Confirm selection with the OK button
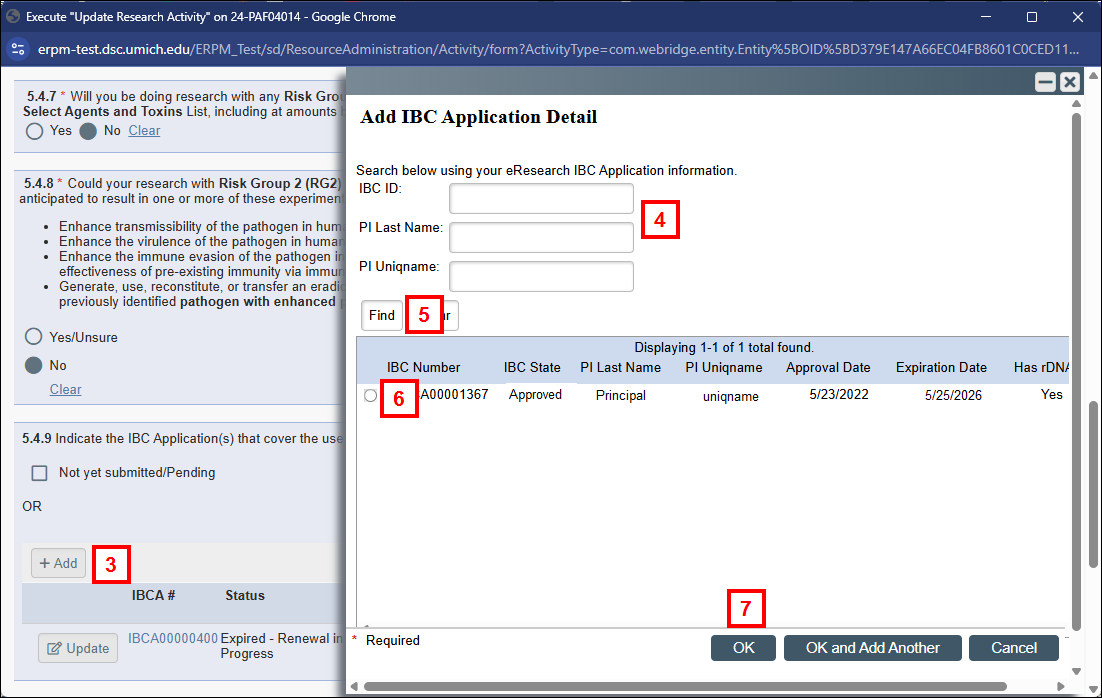The width and height of the screenshot is (1102, 698). [743, 647]
